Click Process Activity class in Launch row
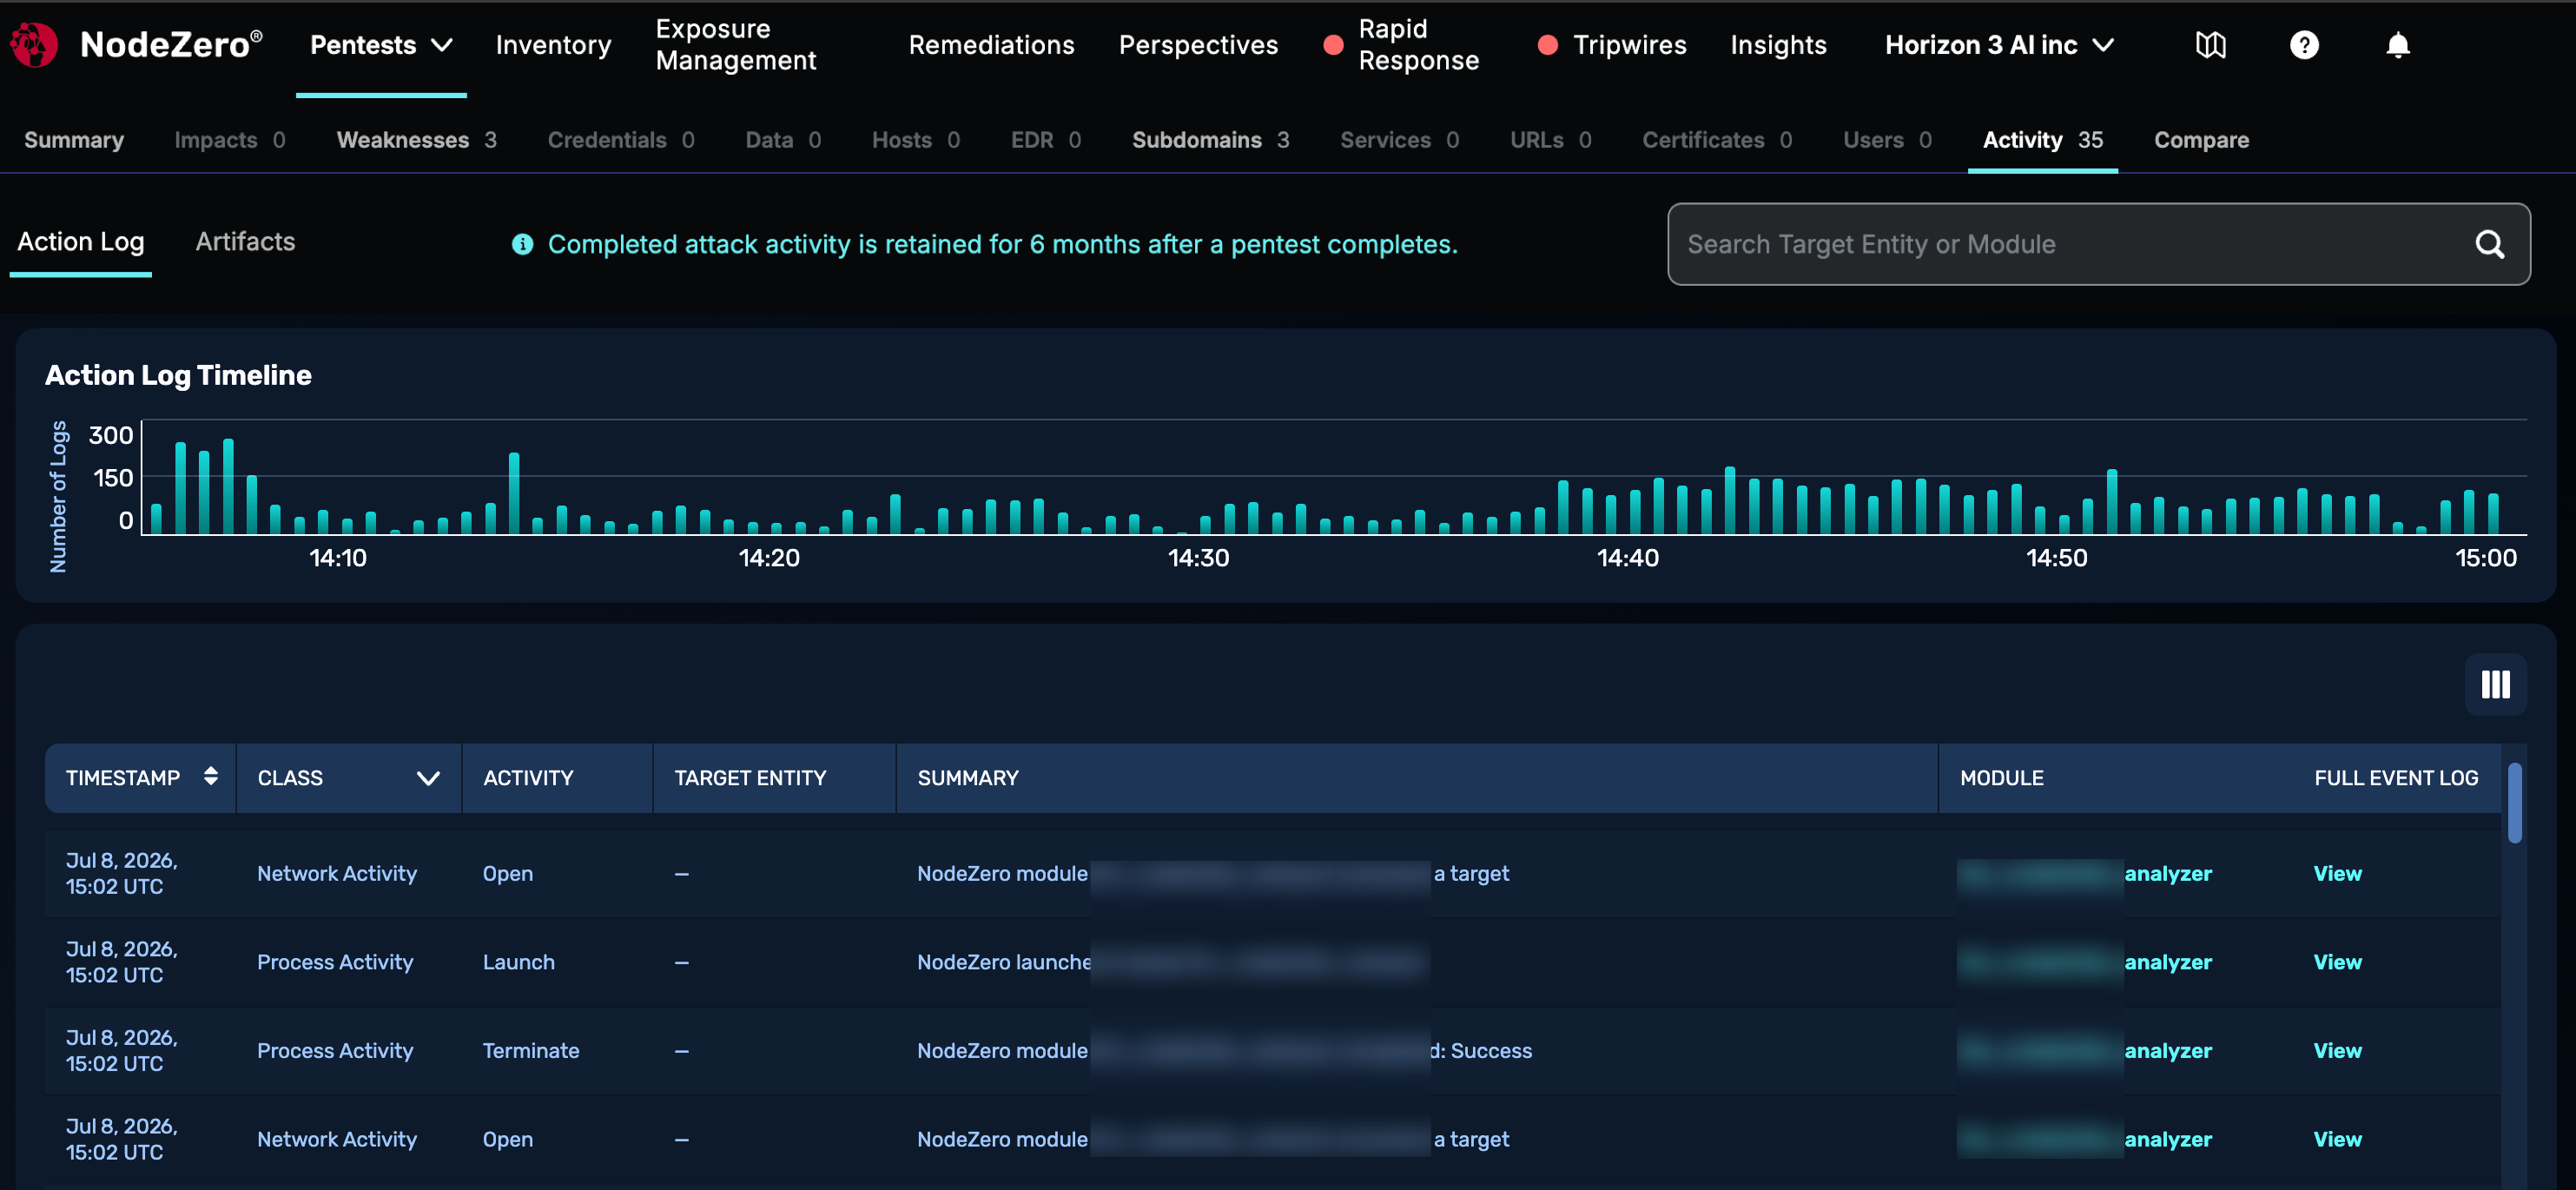Screen dimensions: 2576x1190 click(x=335, y=962)
